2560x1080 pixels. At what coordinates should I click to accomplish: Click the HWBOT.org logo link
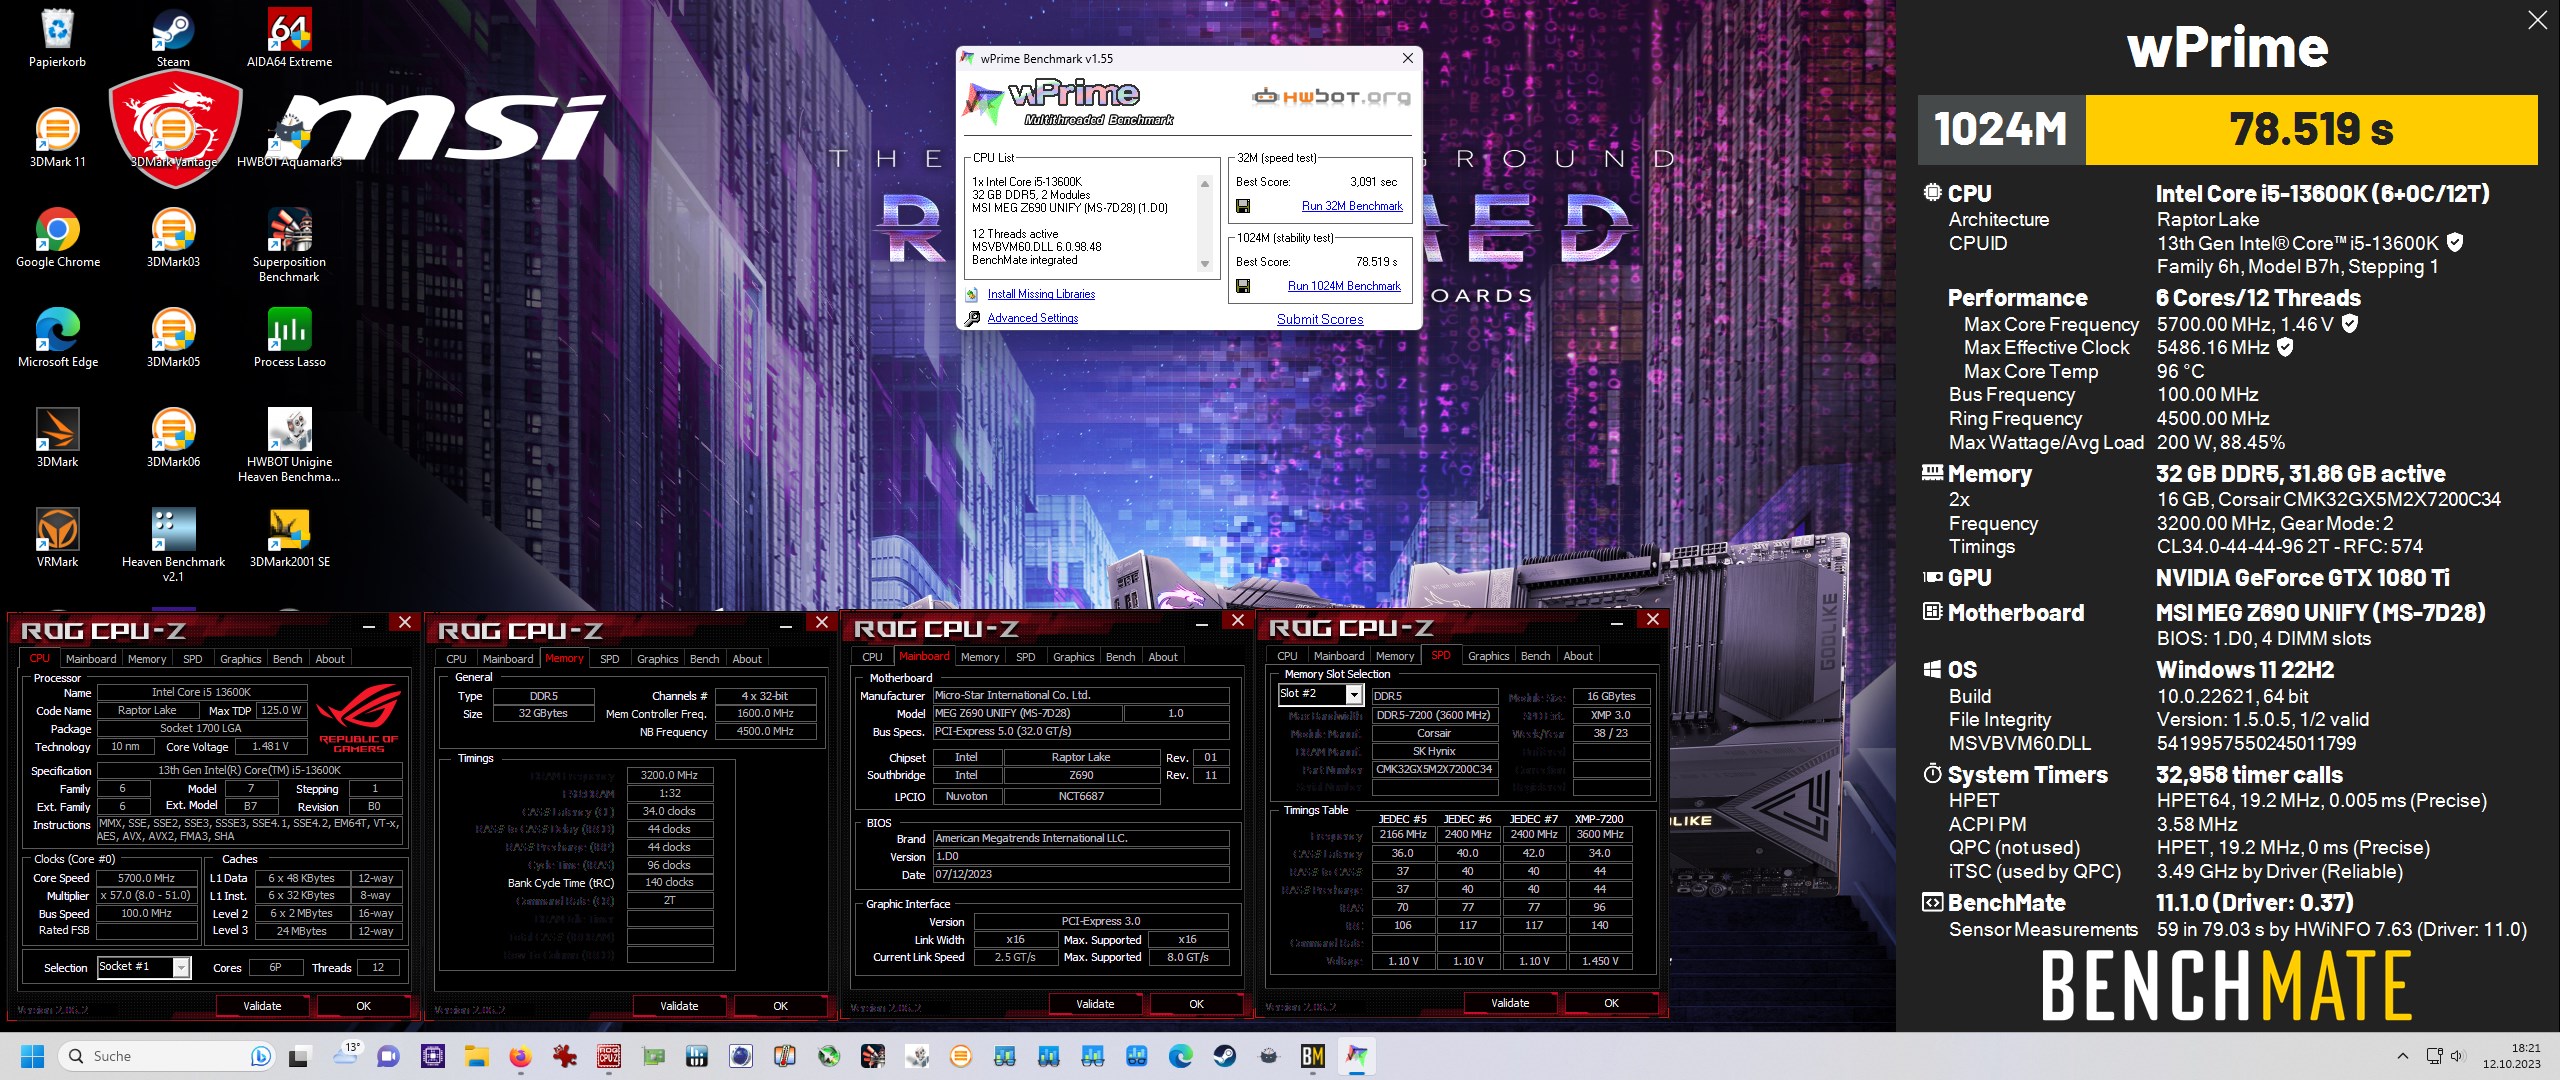[1331, 97]
